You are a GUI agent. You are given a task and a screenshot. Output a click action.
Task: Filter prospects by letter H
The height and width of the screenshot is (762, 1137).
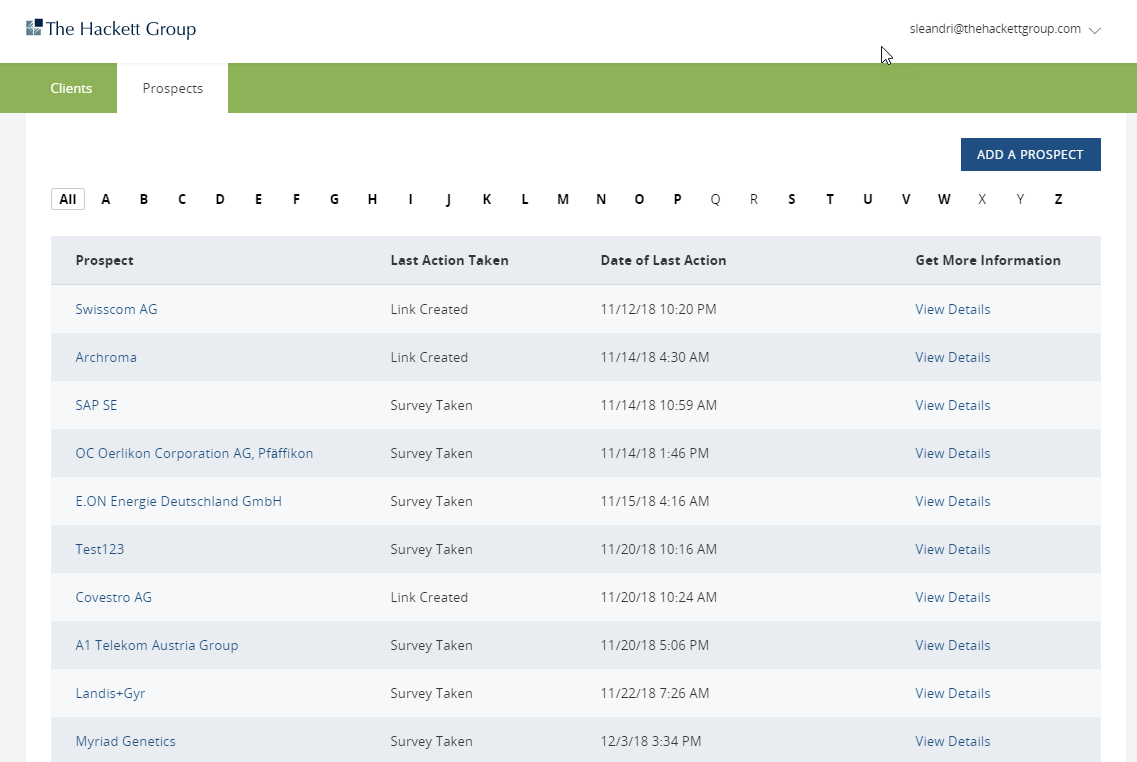click(372, 199)
